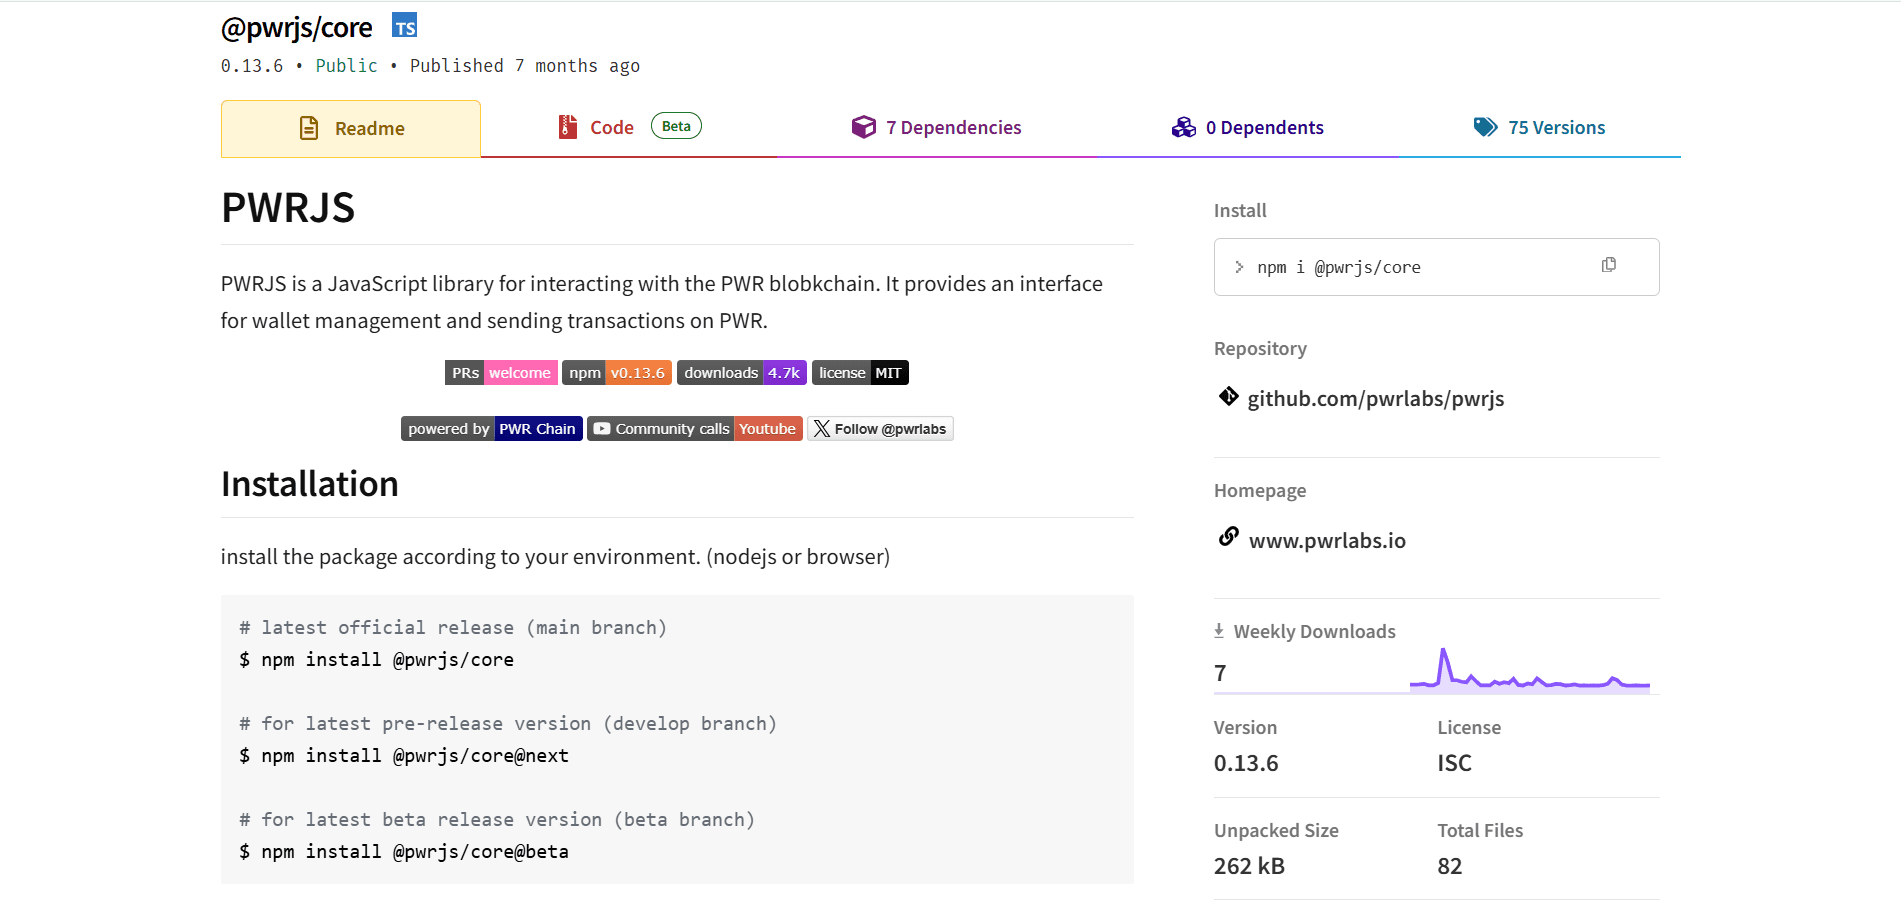Click the Readme document icon
Viewport: 1901px width, 907px height.
coord(309,128)
